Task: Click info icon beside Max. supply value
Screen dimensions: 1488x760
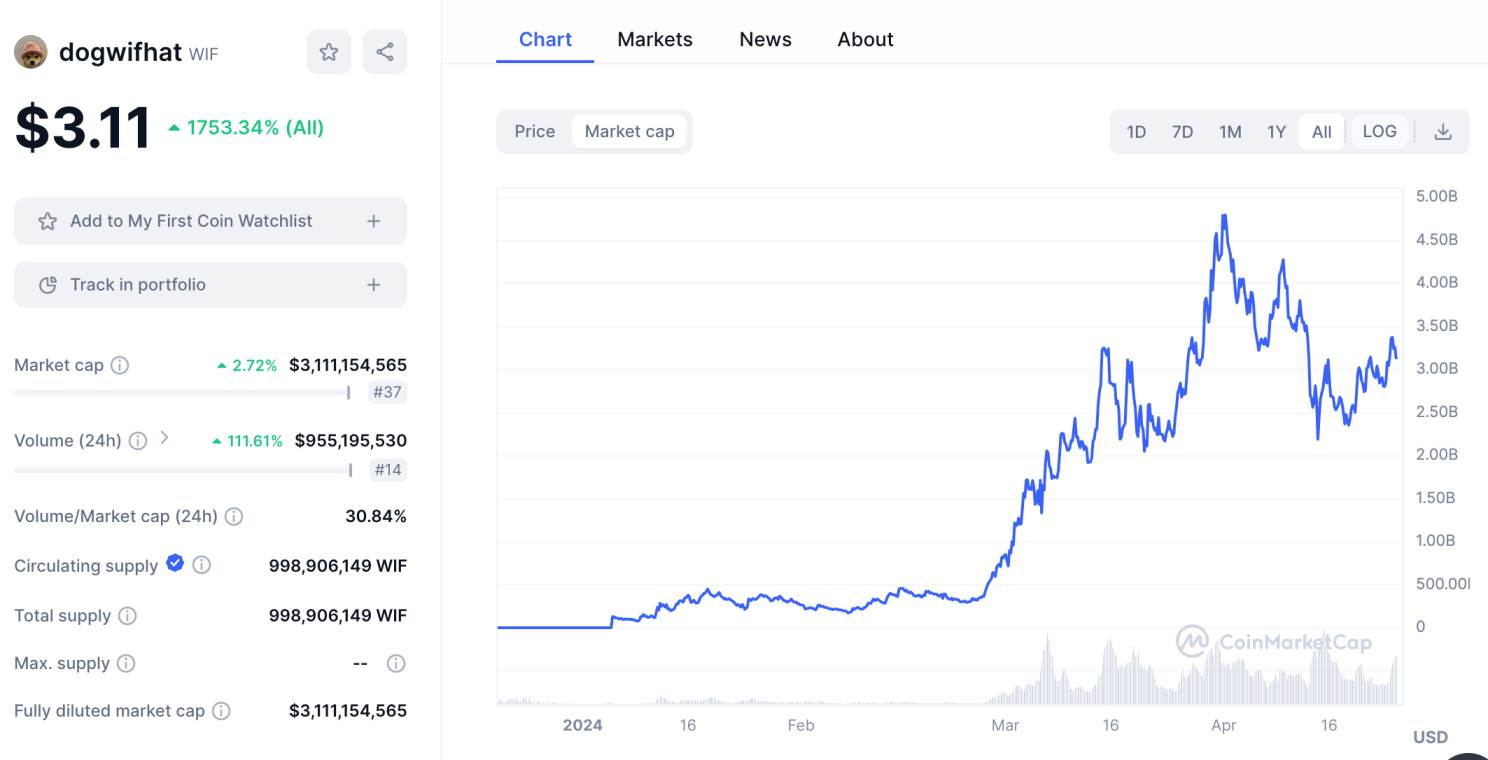Action: click(x=396, y=663)
